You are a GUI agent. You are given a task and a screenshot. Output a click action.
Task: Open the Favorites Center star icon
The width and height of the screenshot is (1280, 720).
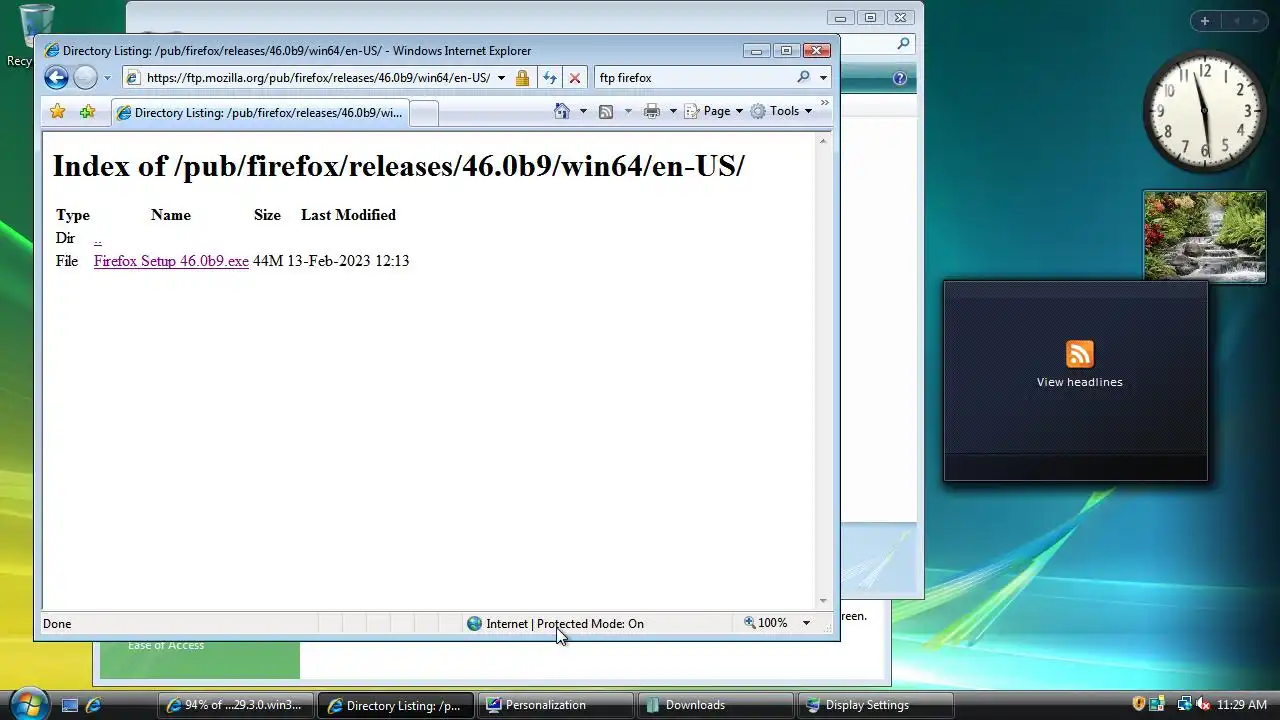pyautogui.click(x=58, y=112)
